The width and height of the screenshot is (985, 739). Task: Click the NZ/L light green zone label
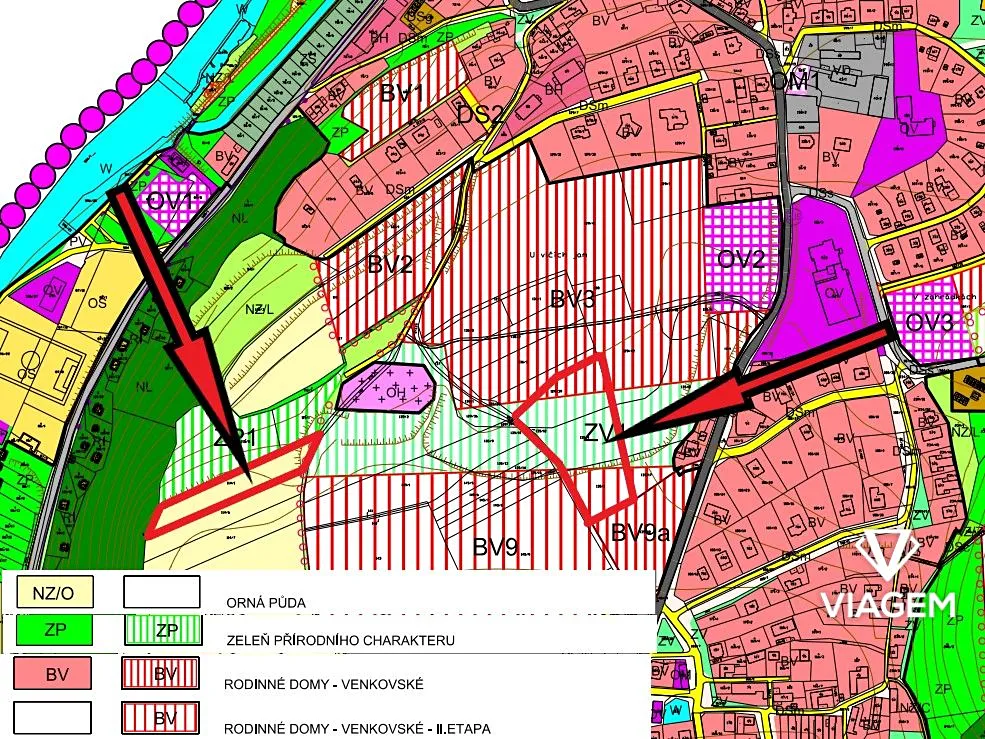coord(259,310)
